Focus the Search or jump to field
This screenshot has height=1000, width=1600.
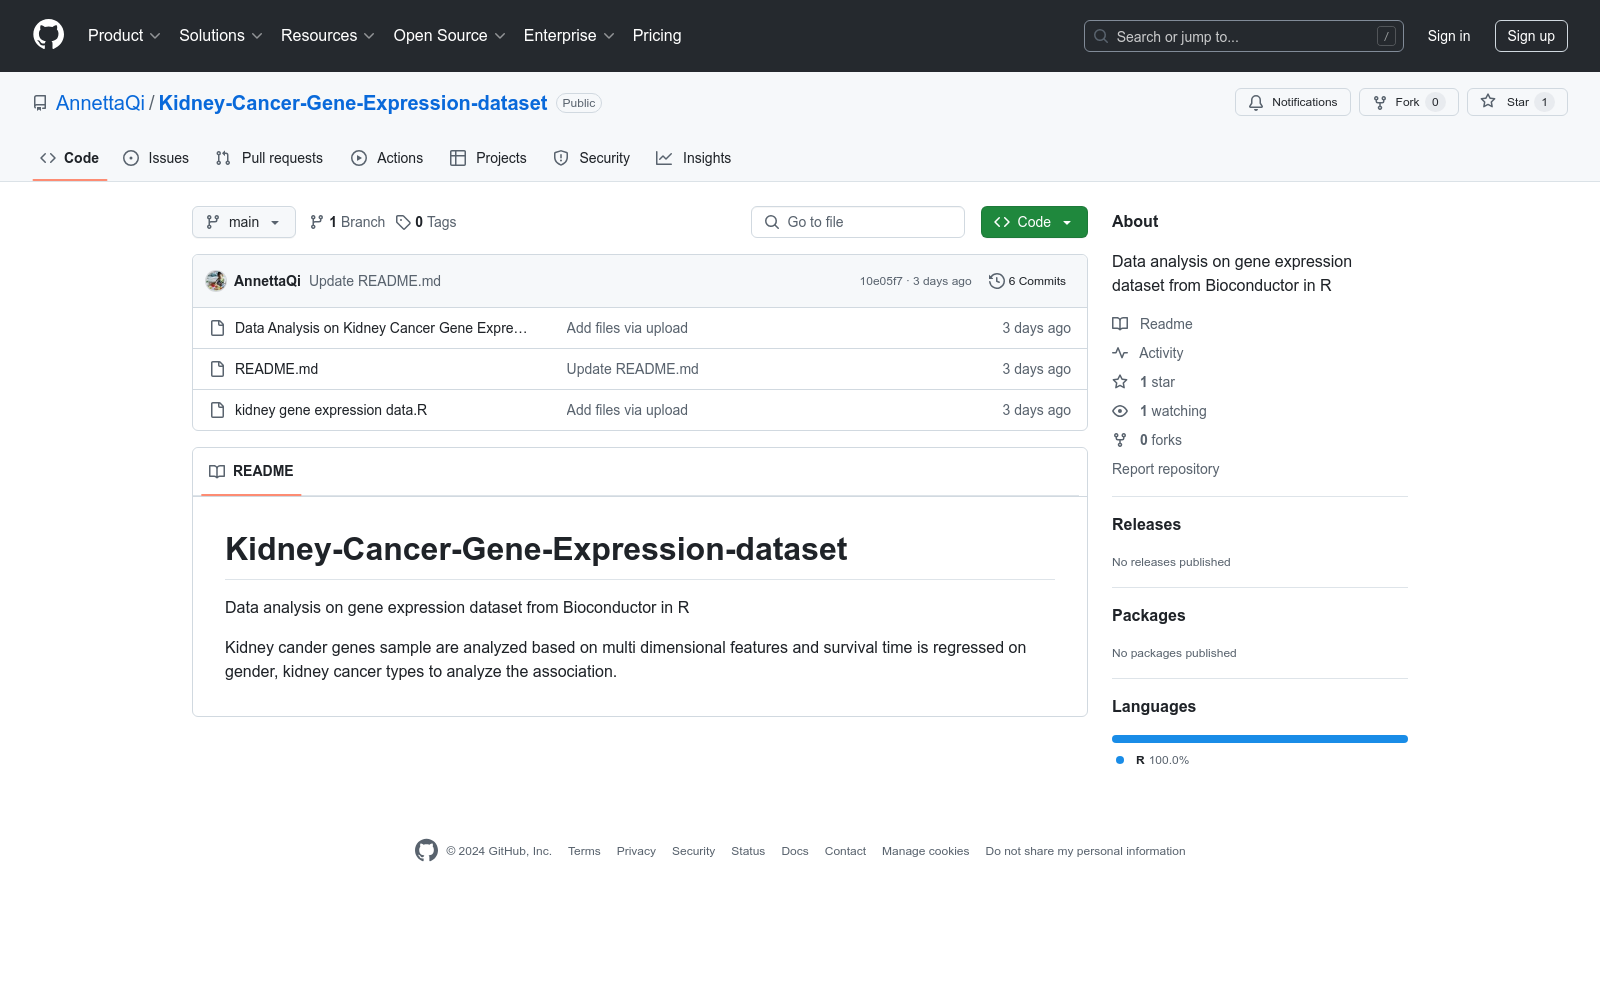click(1244, 36)
